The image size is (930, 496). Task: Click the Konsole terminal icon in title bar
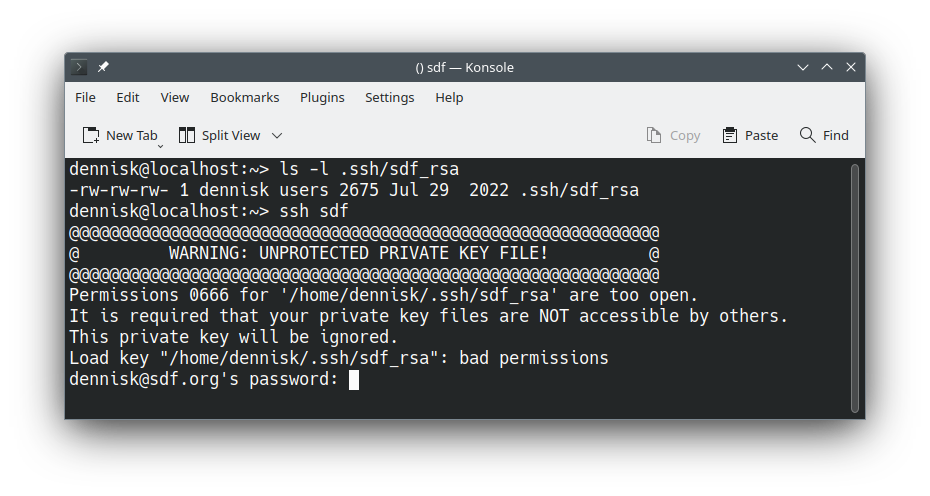click(80, 67)
